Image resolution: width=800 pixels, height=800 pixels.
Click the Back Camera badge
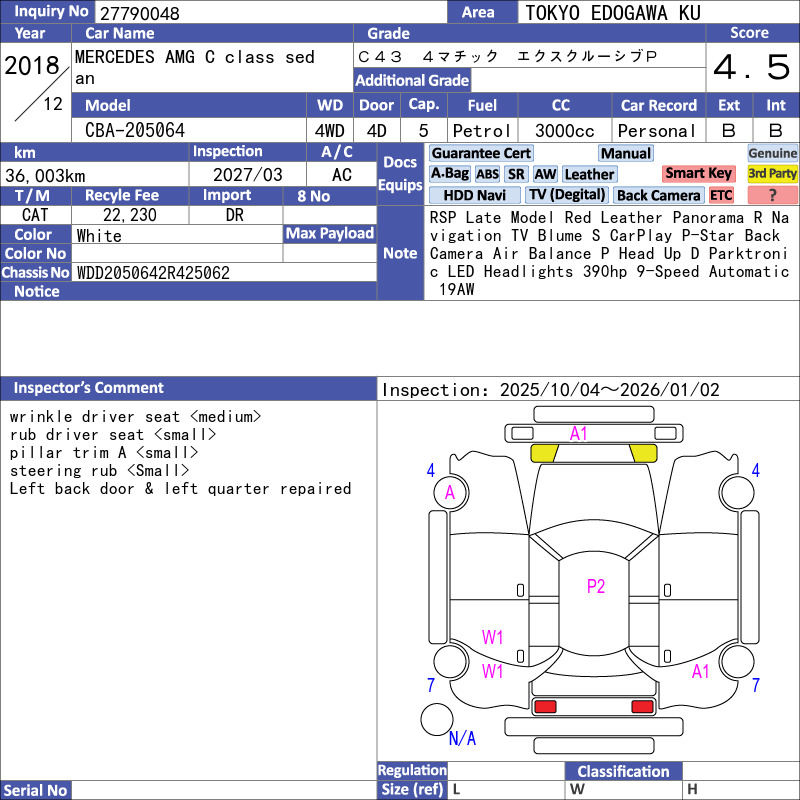658,195
